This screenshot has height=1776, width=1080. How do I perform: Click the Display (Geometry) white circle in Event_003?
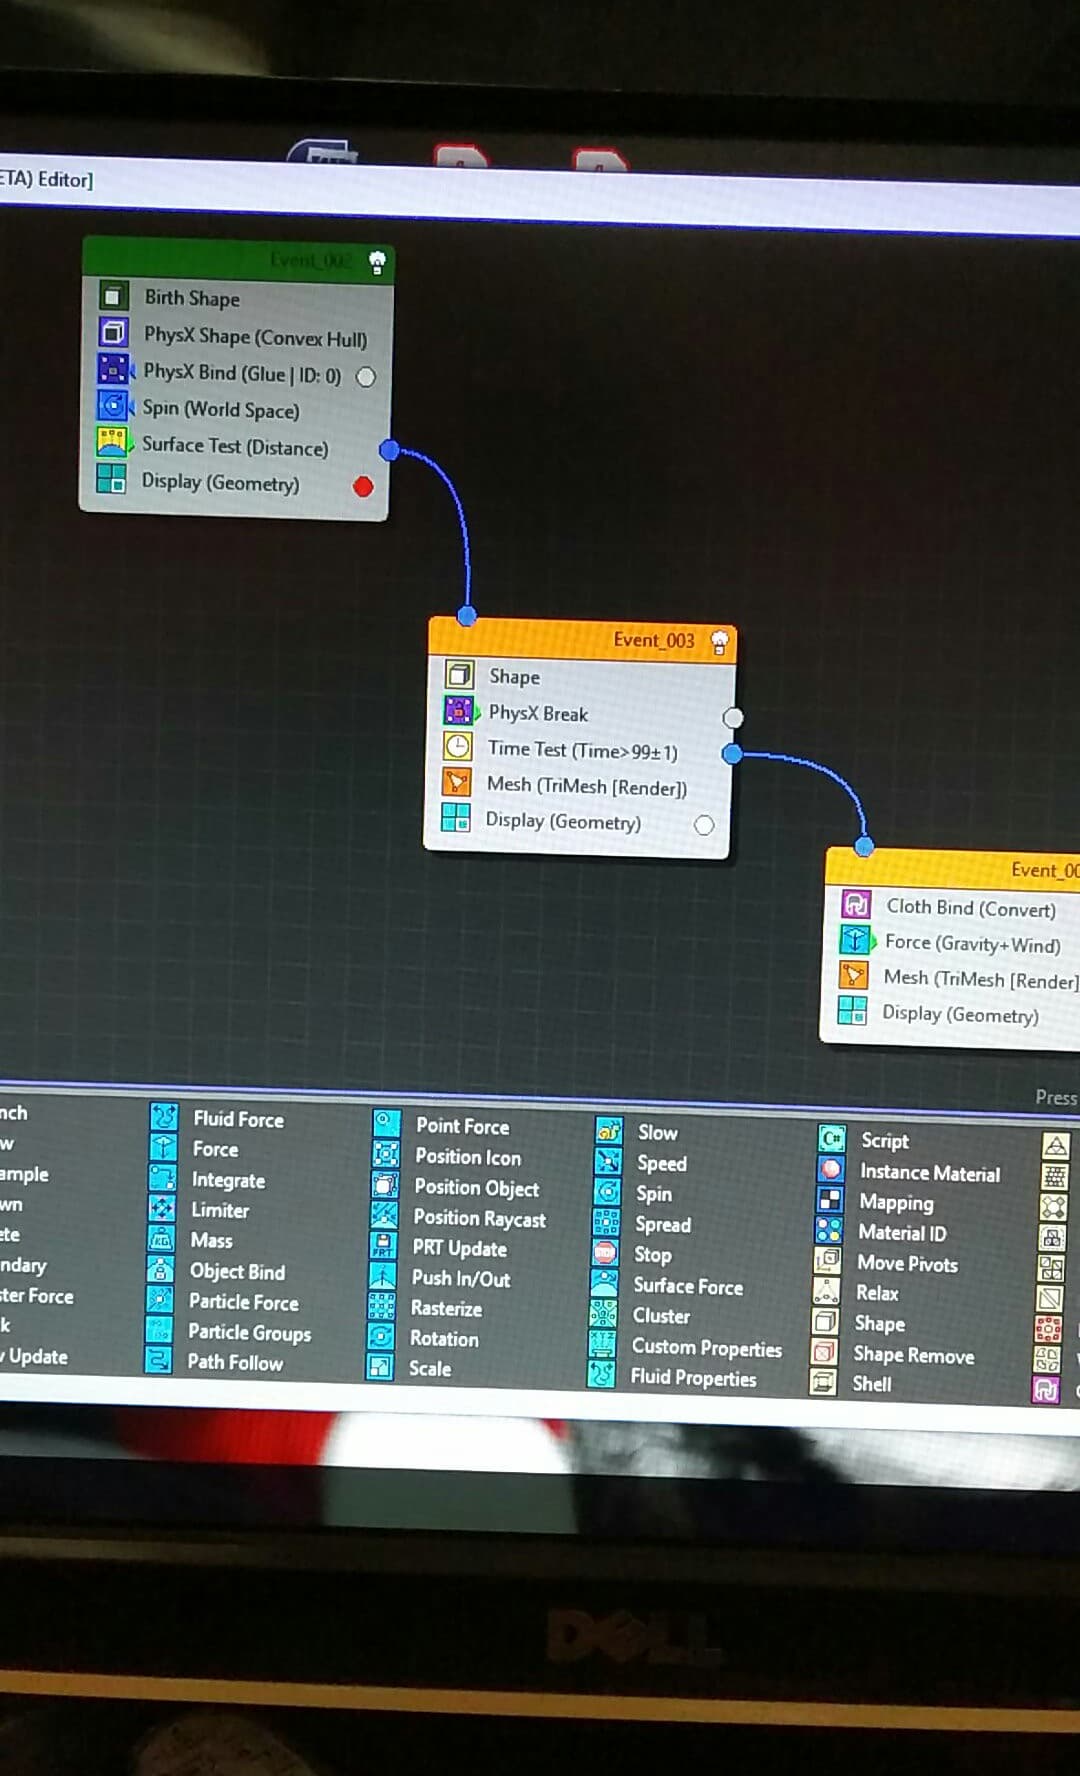click(704, 825)
